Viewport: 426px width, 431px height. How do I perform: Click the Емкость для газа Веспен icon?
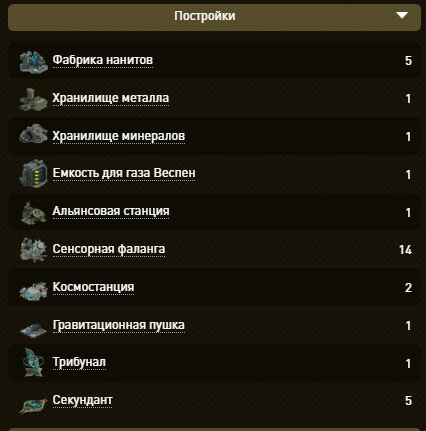pyautogui.click(x=33, y=173)
